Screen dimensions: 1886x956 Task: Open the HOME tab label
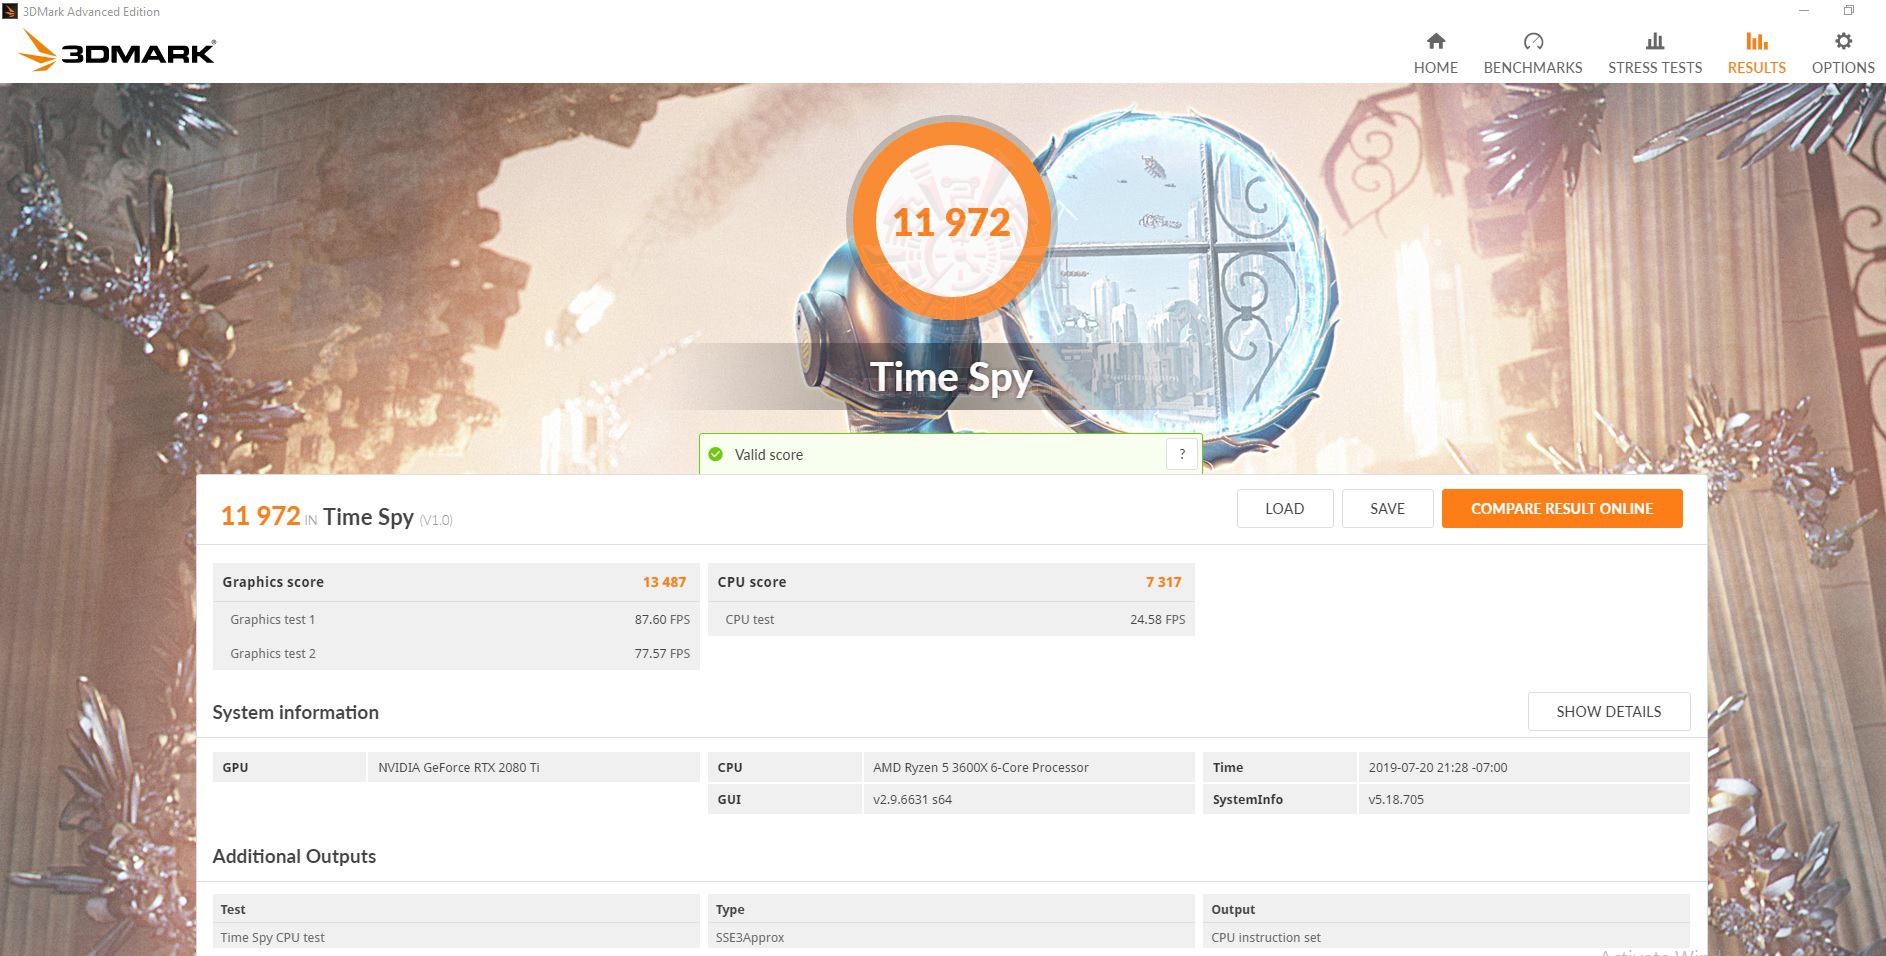1435,67
